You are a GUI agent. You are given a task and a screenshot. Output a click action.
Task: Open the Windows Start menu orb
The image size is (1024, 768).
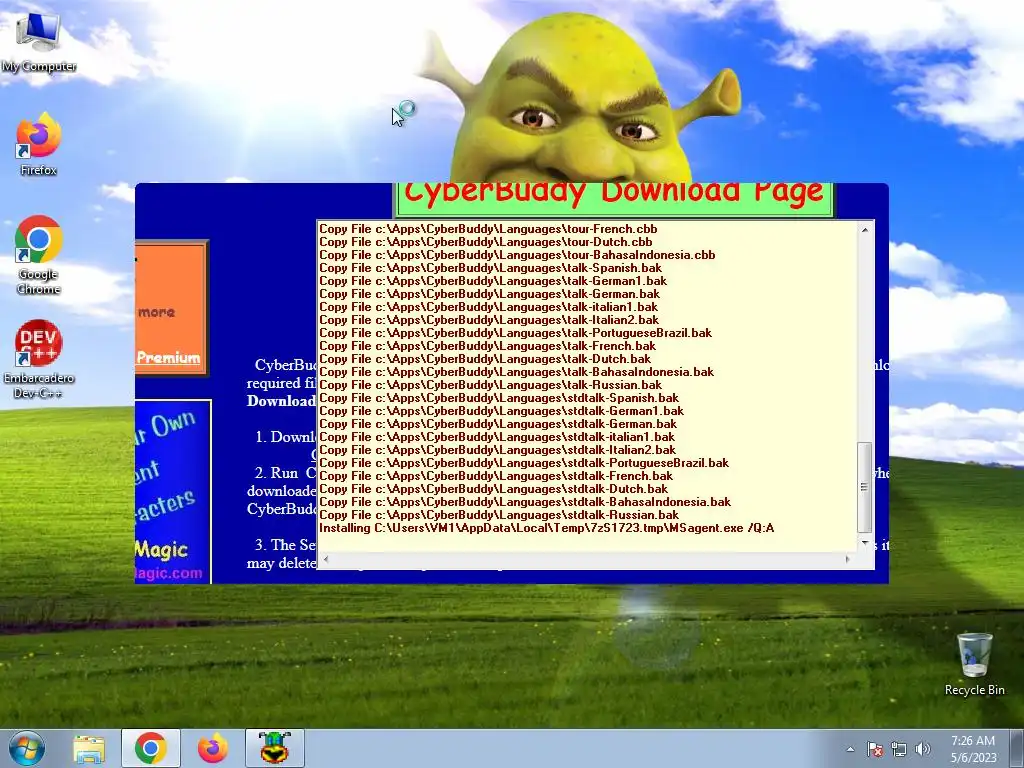(x=27, y=748)
